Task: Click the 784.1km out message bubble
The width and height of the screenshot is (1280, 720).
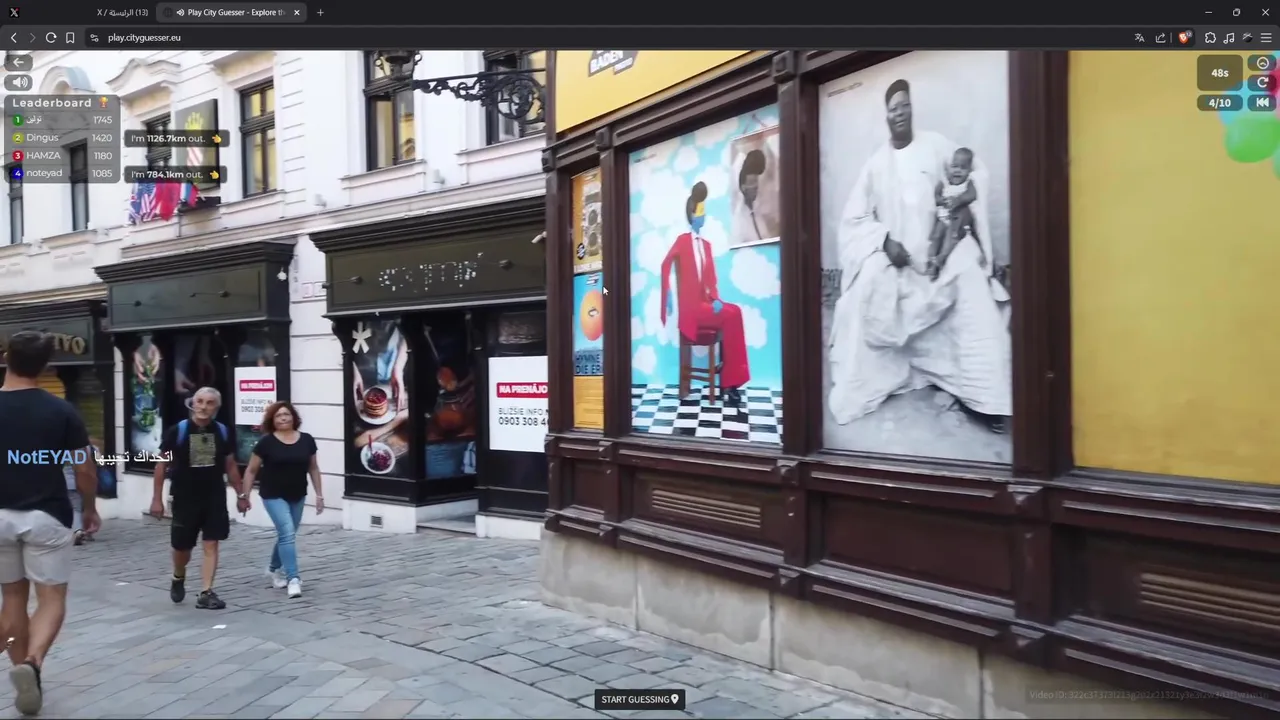Action: 176,174
